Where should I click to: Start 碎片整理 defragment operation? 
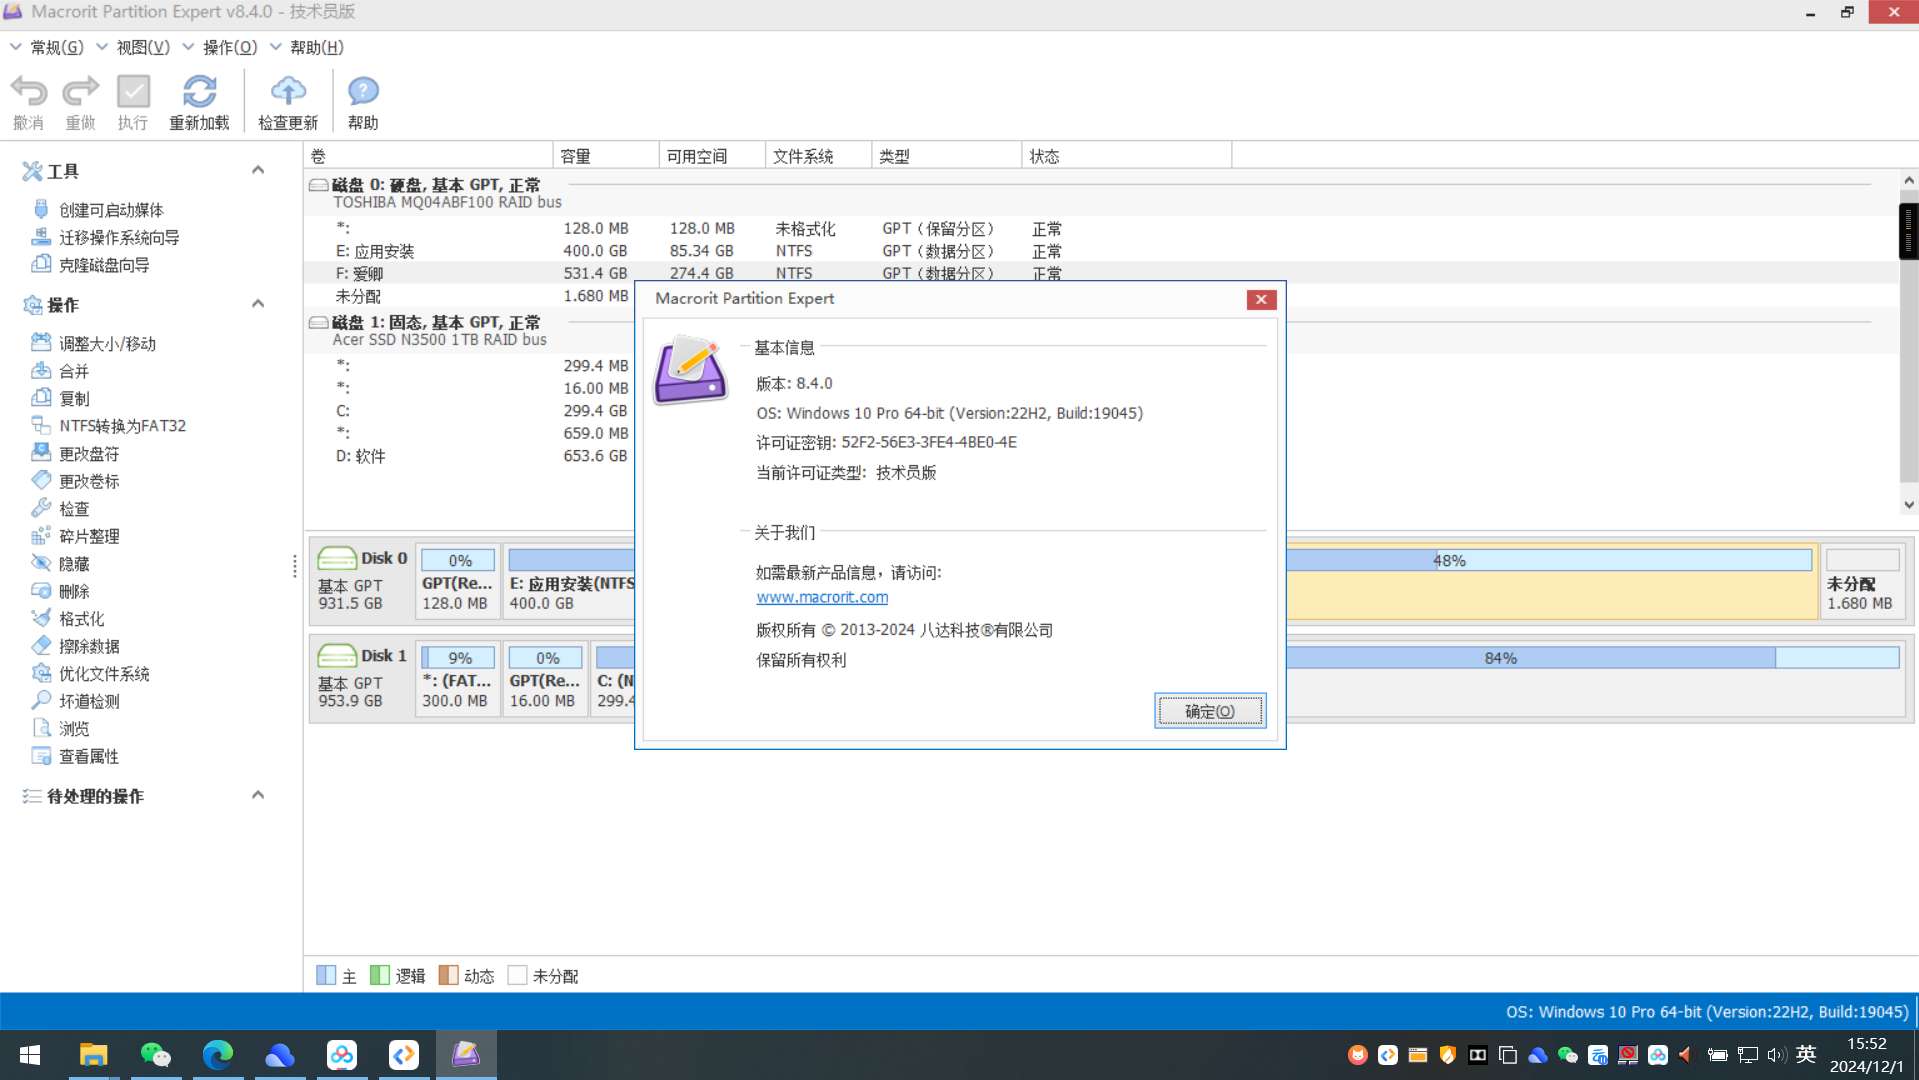pyautogui.click(x=75, y=536)
